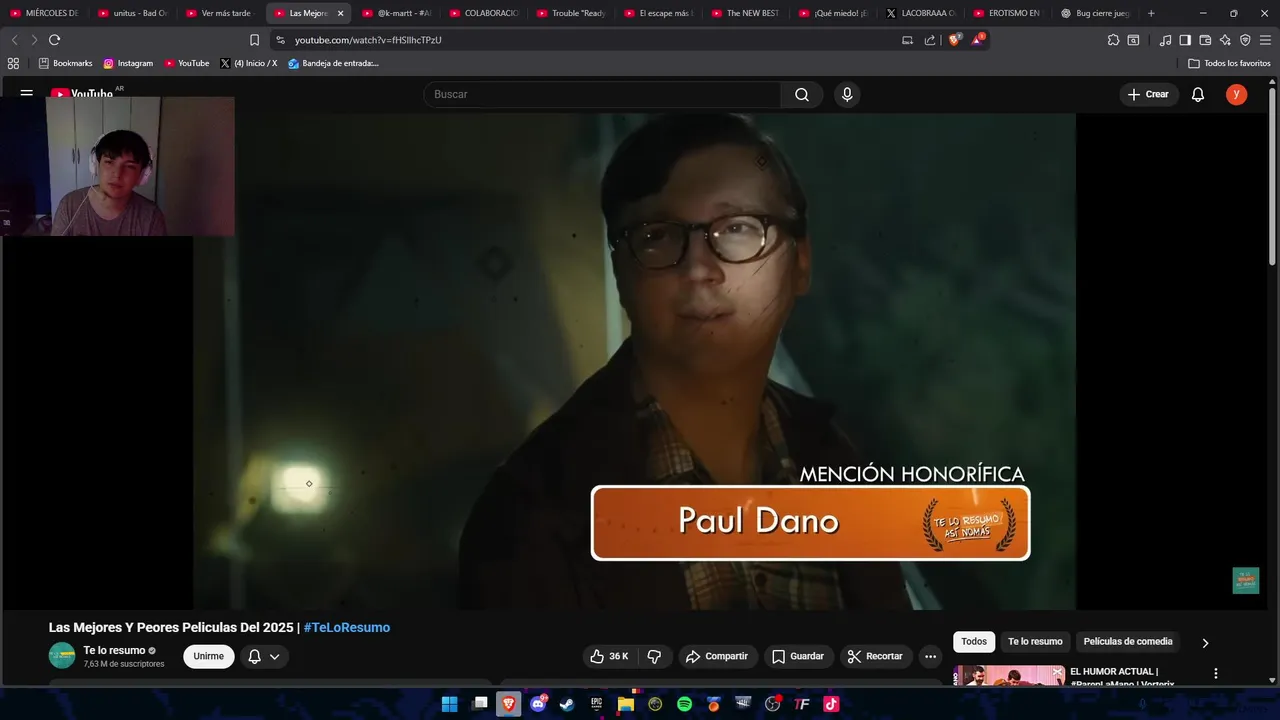The image size is (1280, 720).
Task: Switch to the LACOBRAAA X tab
Action: click(921, 13)
